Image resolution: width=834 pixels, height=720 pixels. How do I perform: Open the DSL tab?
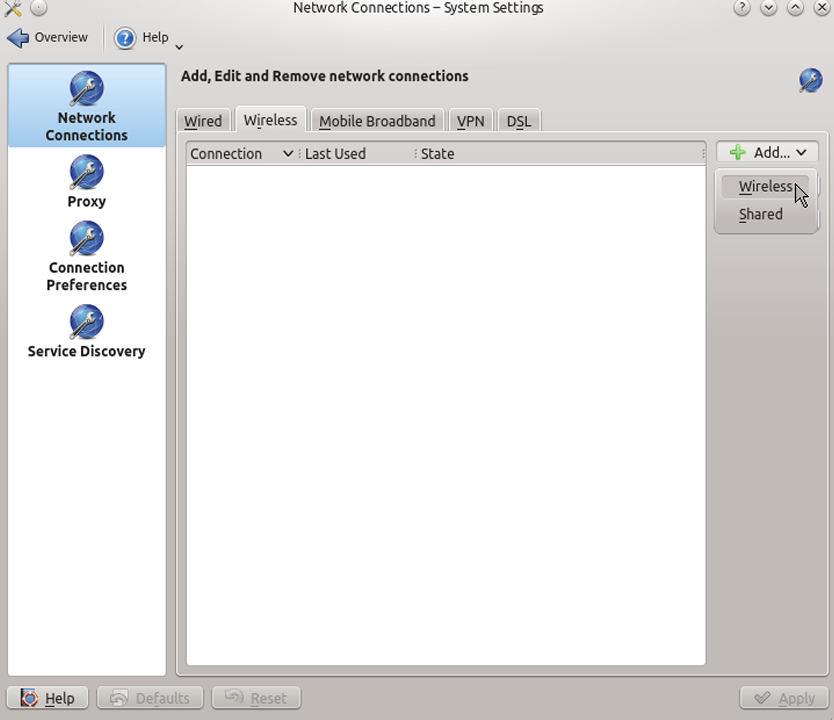click(x=519, y=121)
